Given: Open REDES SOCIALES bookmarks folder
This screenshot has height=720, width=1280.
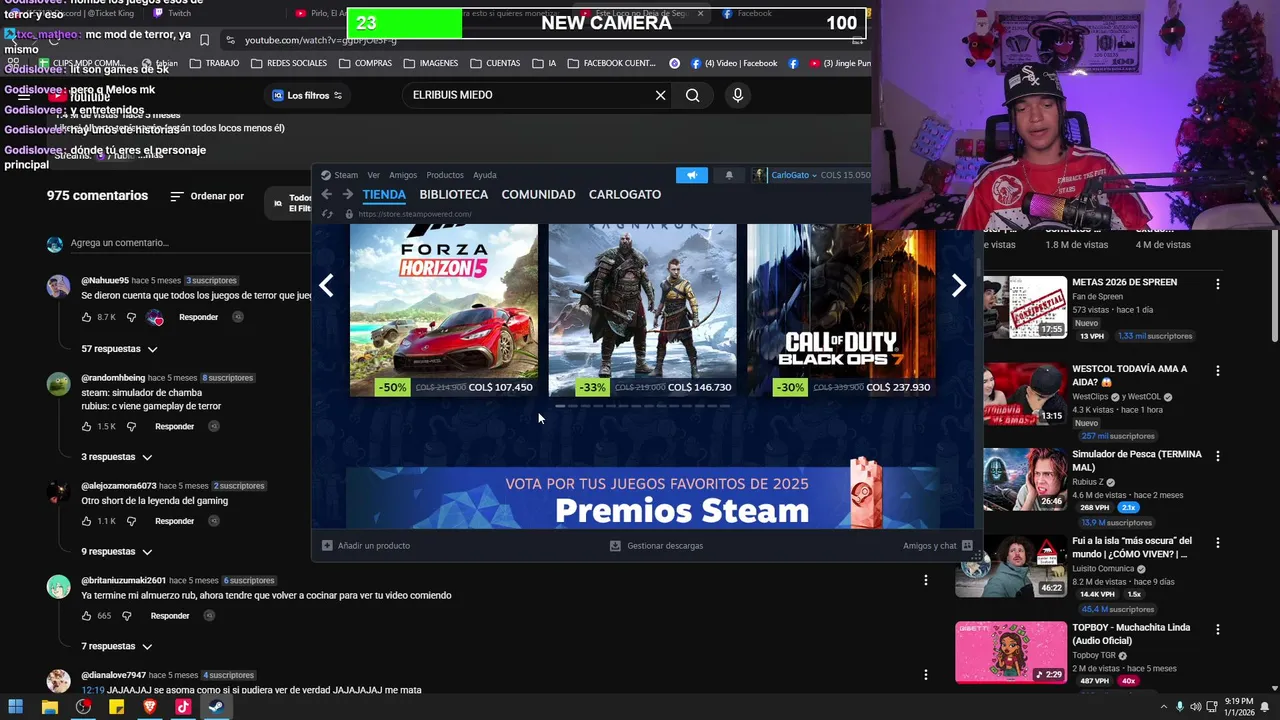Looking at the screenshot, I should click(289, 63).
